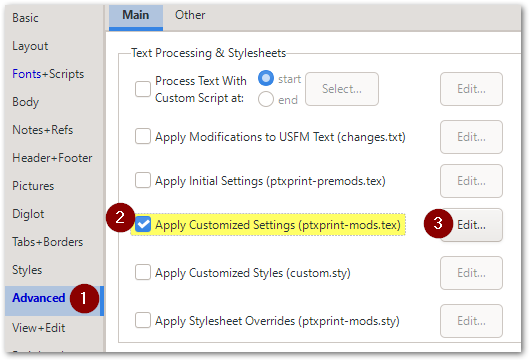Open the Fonts+Scripts section
This screenshot has width=530, height=361.
click(48, 74)
